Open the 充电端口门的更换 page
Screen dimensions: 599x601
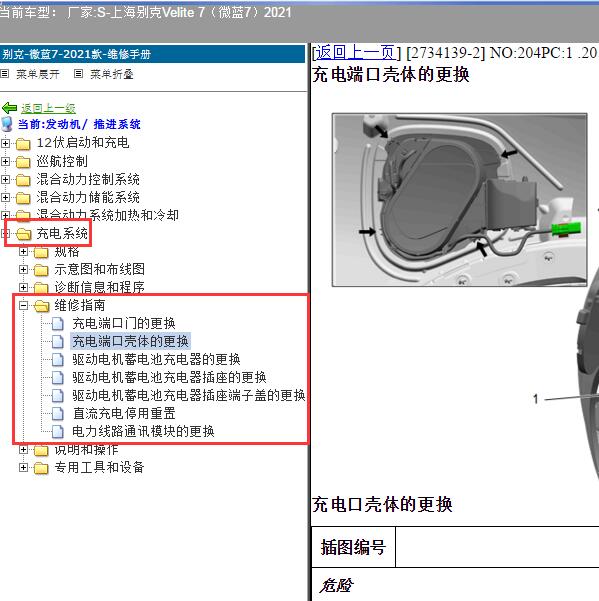click(x=124, y=323)
